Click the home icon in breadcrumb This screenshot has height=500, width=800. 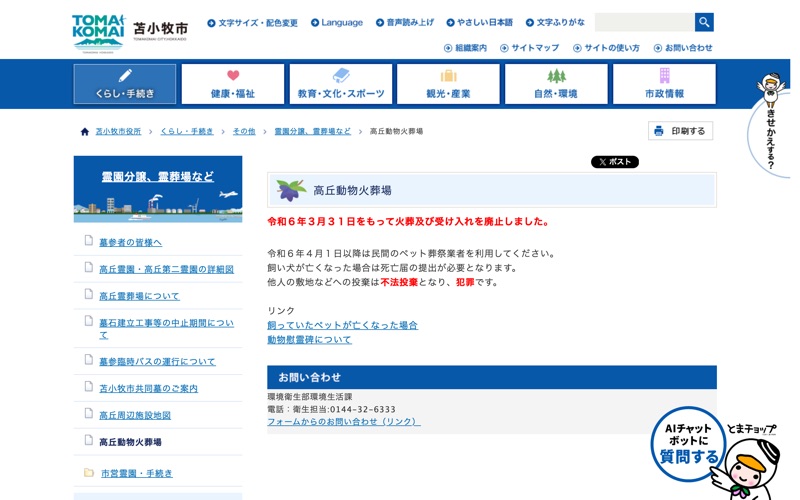pyautogui.click(x=85, y=132)
